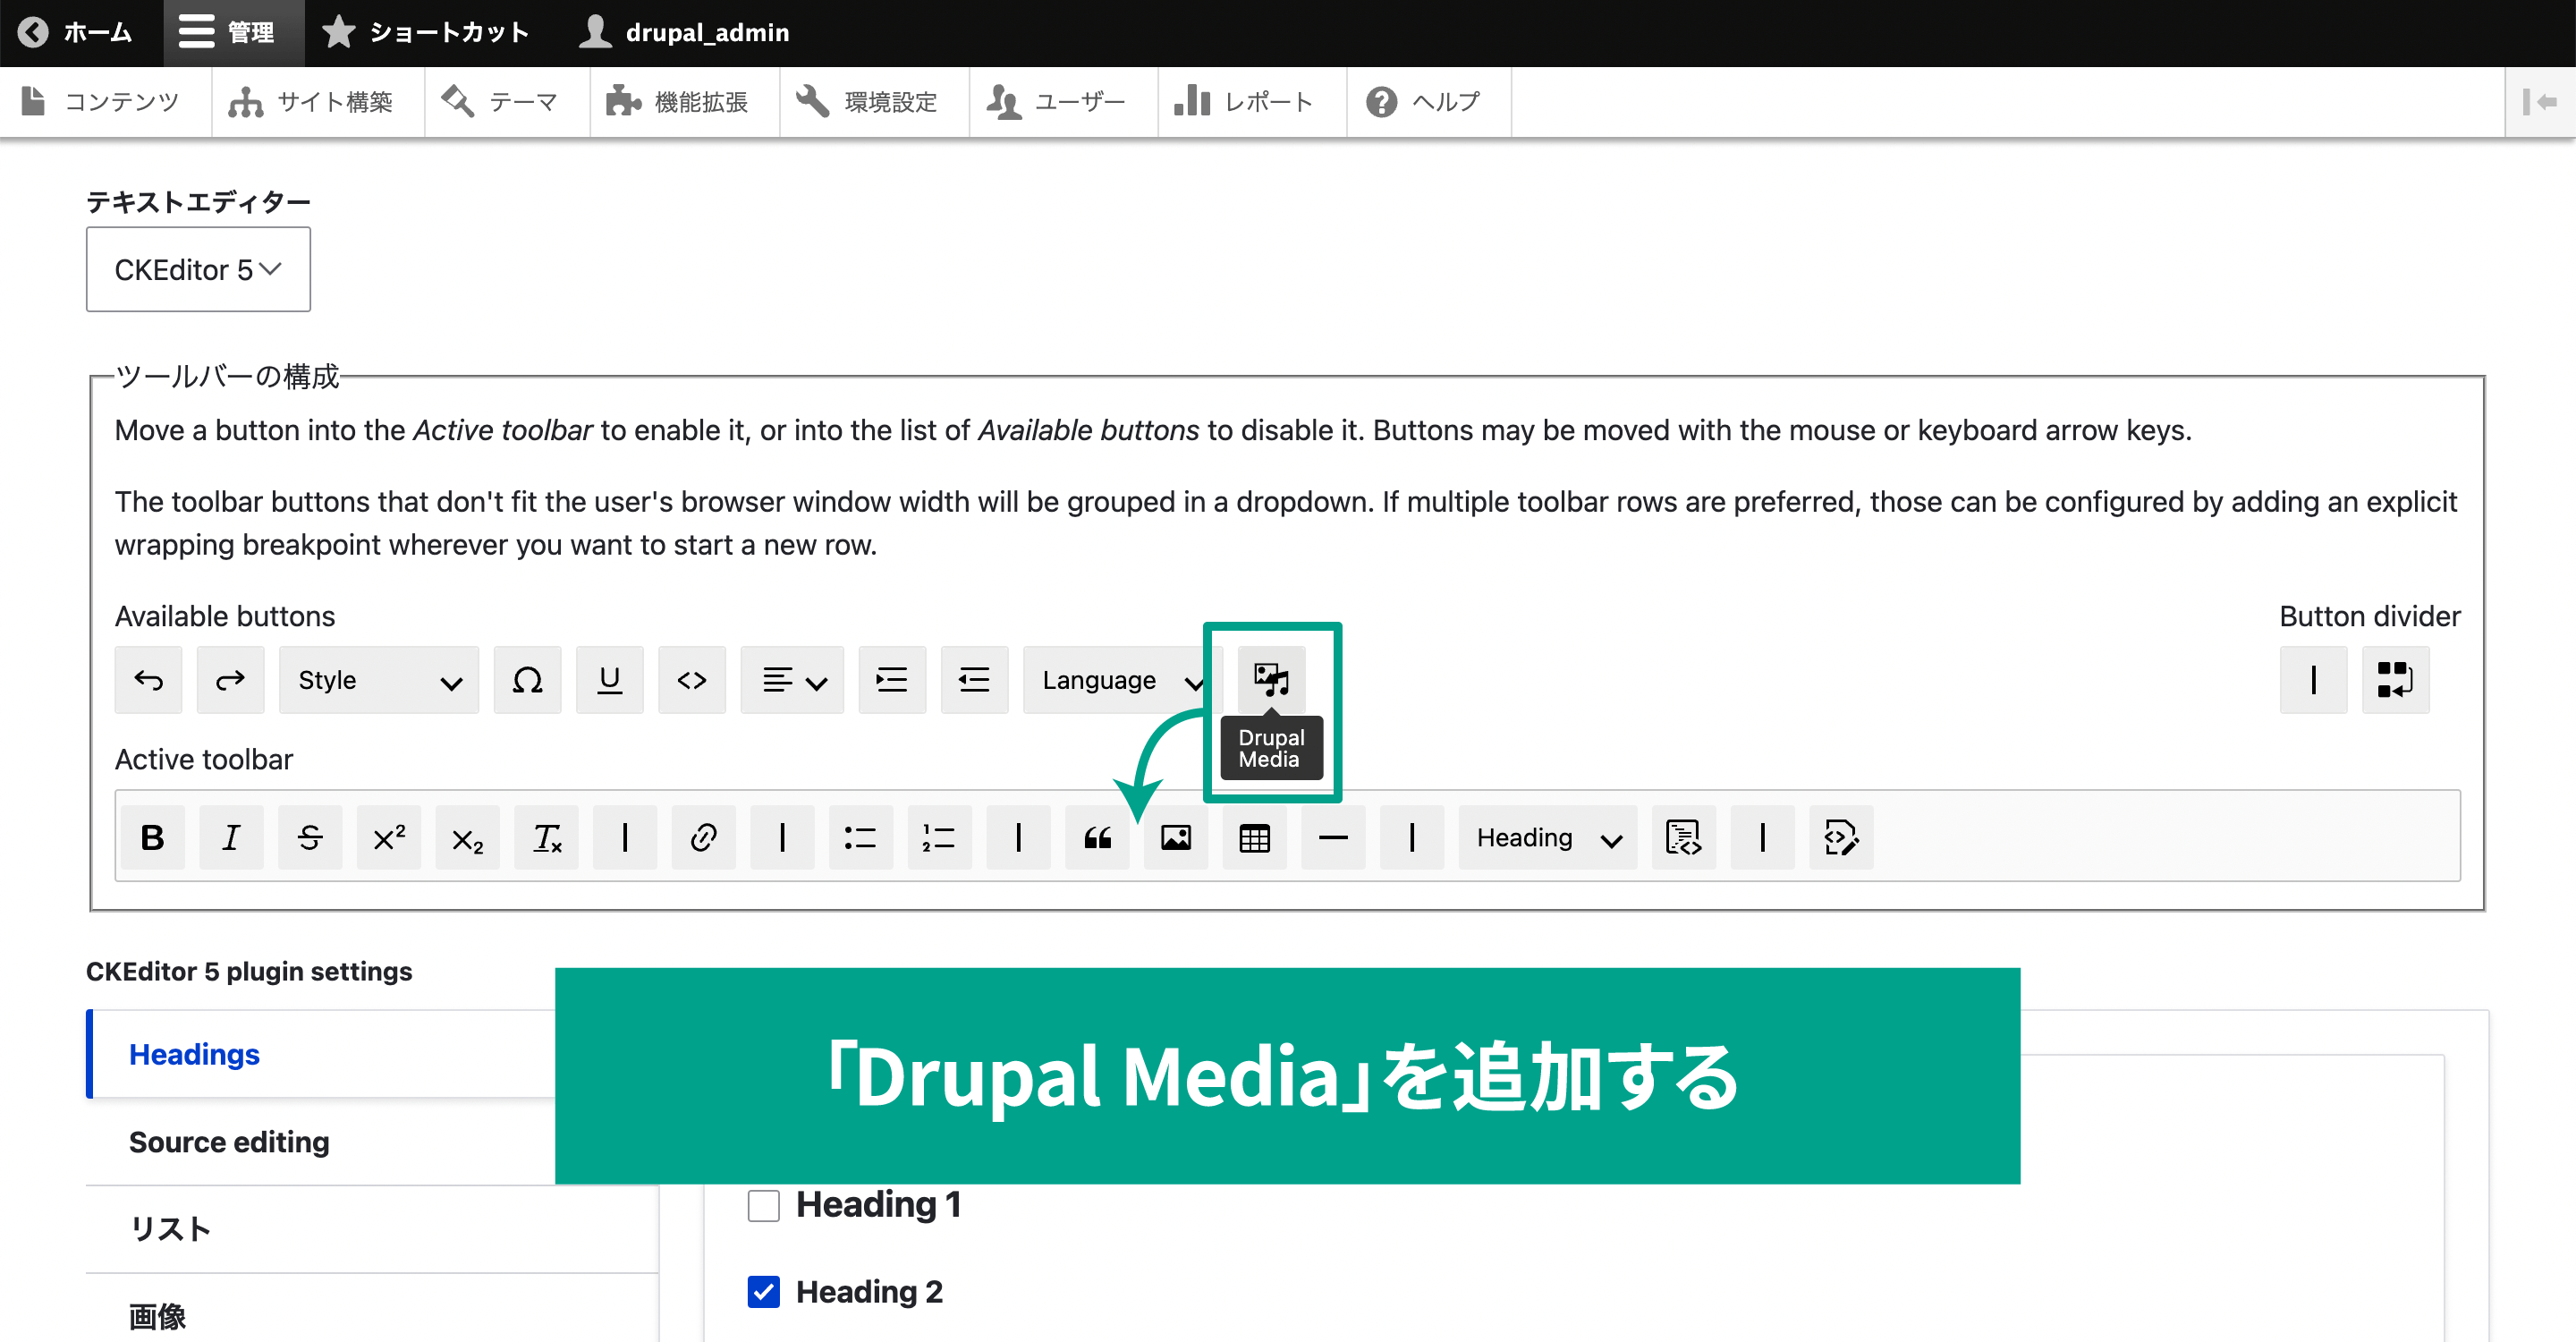Click the divider before Heading dropdown
This screenshot has width=2576, height=1342.
(x=1412, y=837)
